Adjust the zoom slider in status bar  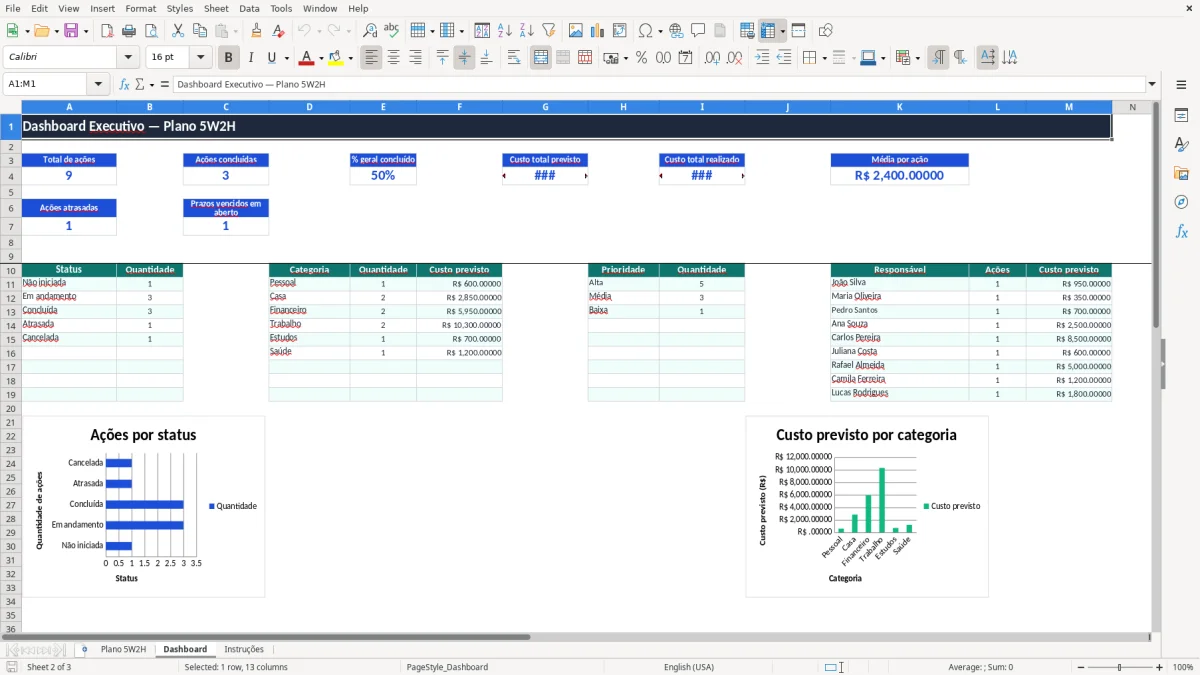click(1119, 667)
